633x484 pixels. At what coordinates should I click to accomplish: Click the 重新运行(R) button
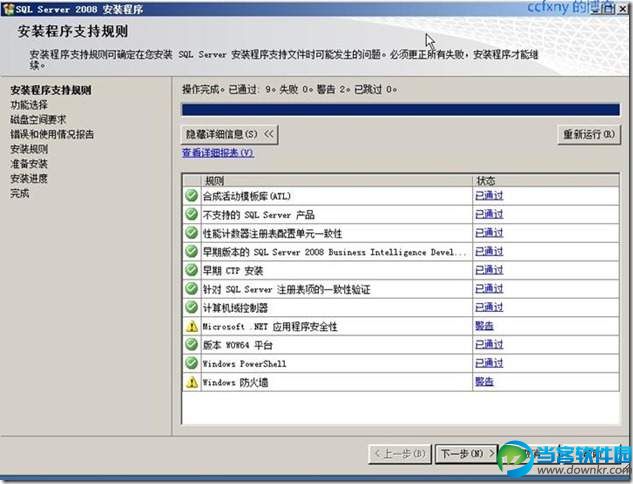(x=589, y=134)
